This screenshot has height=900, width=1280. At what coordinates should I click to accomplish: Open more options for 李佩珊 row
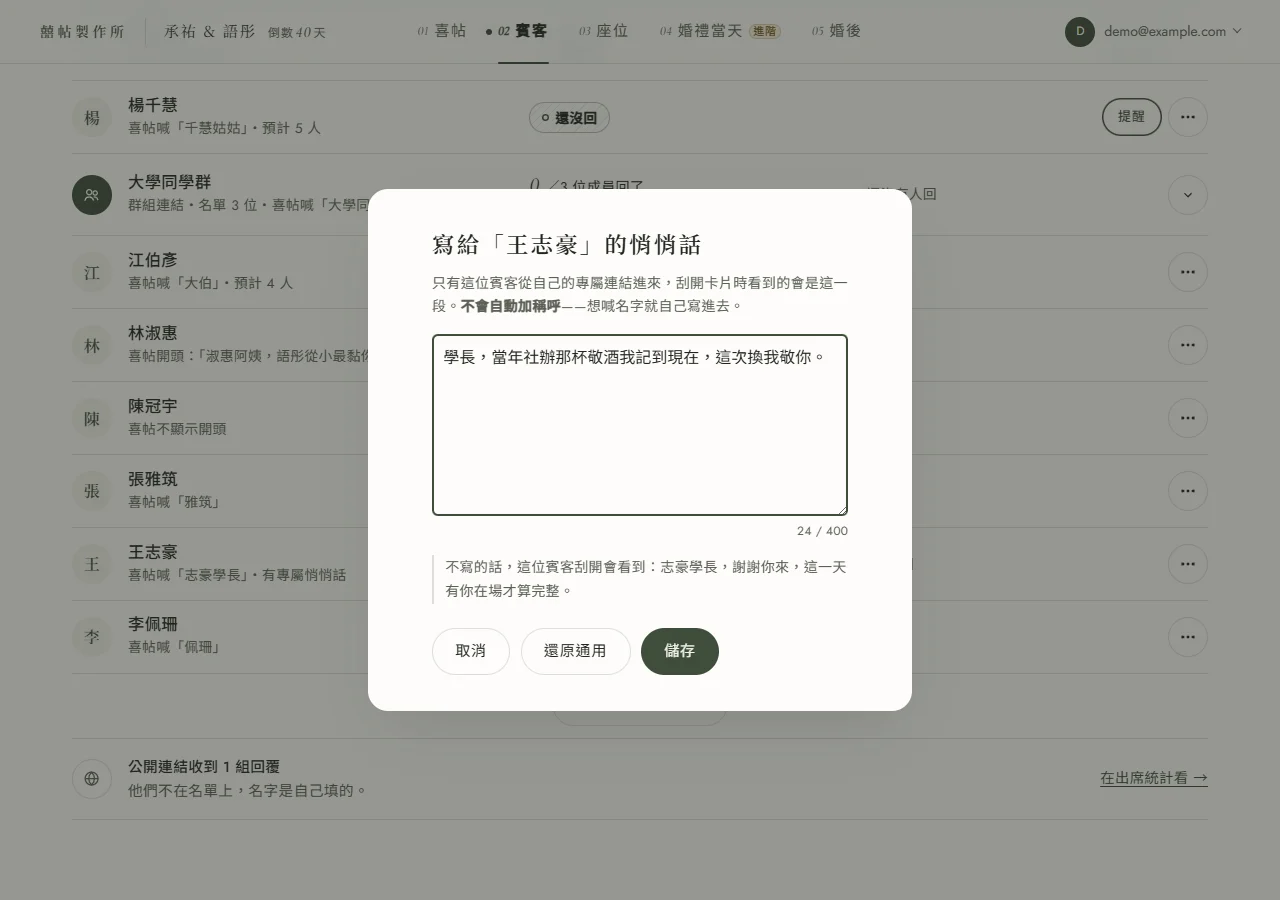pyautogui.click(x=1187, y=637)
